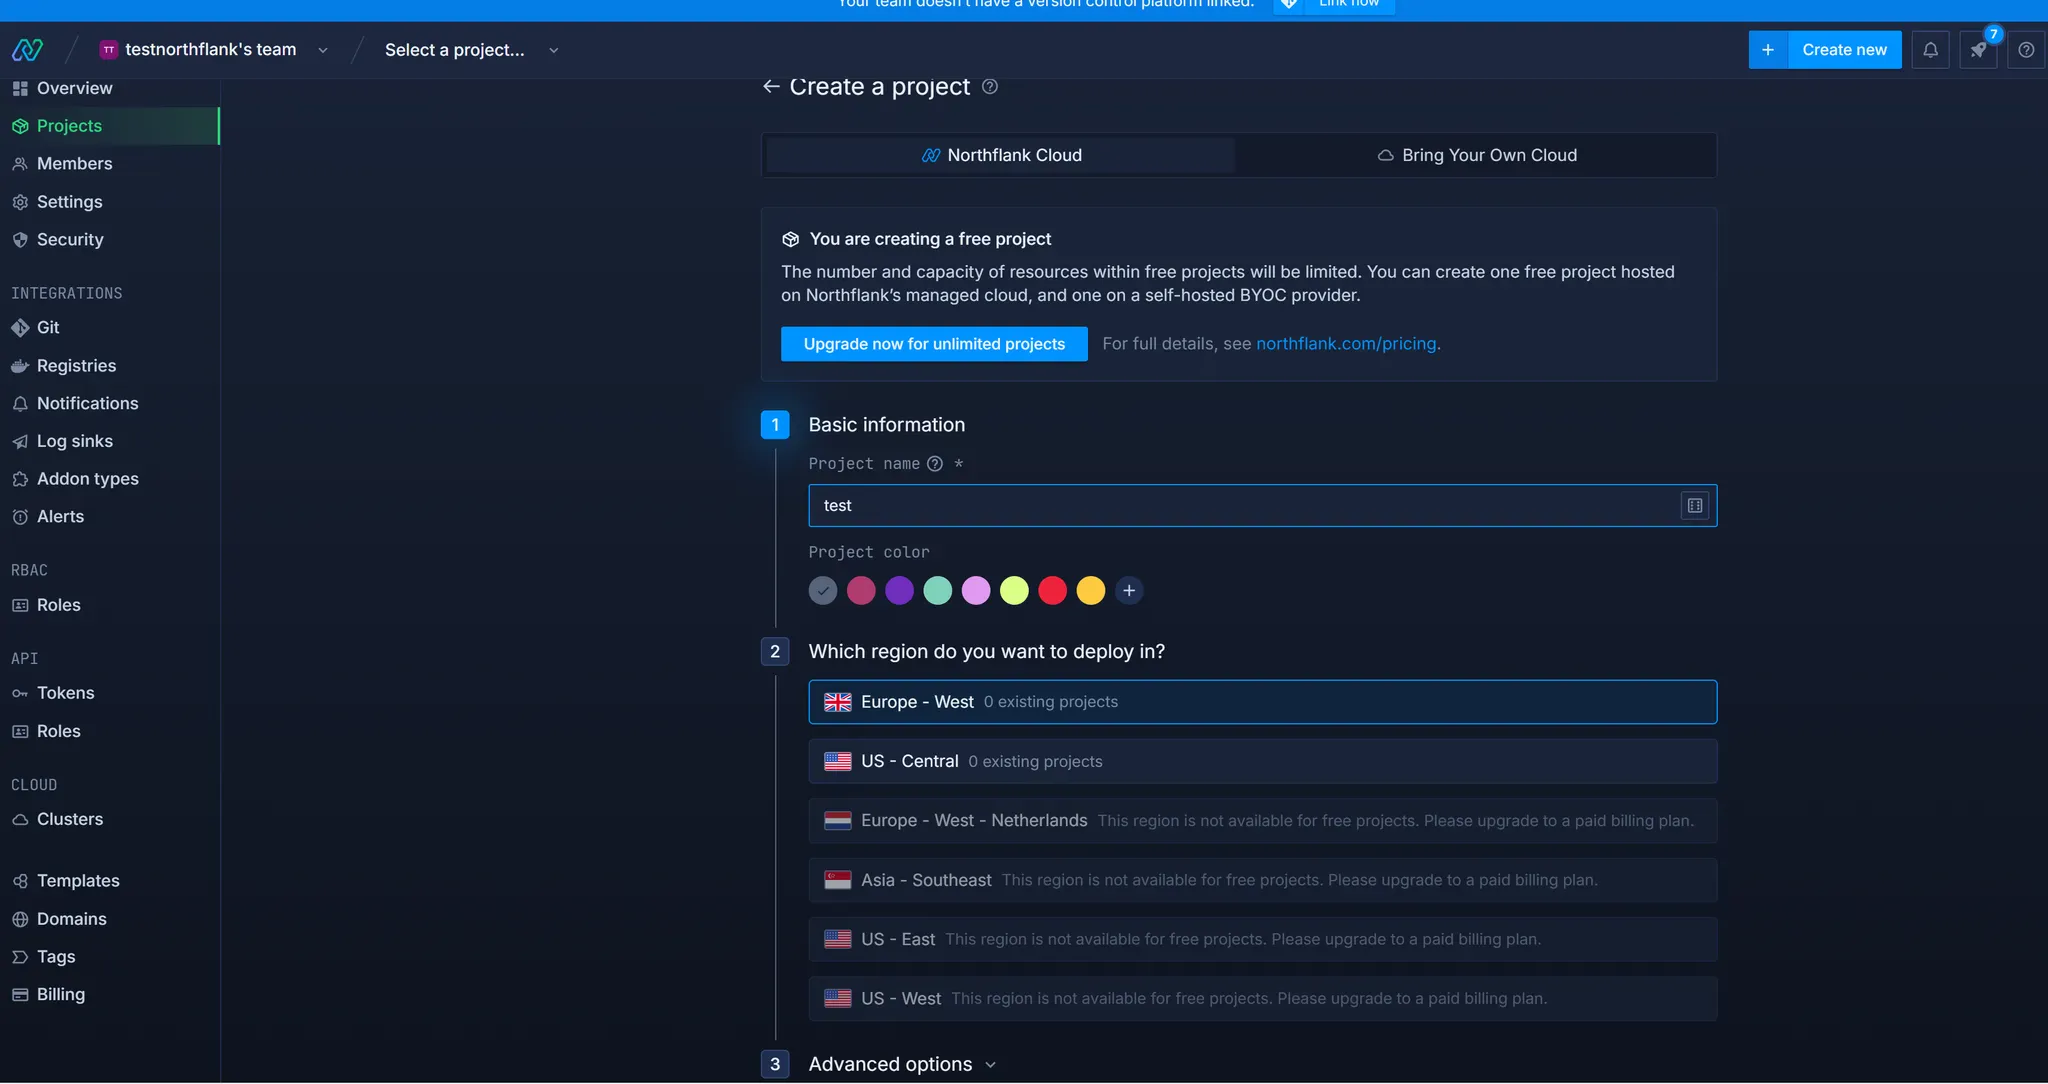Choose the orange-yellow project color
2048x1084 pixels.
click(1090, 591)
